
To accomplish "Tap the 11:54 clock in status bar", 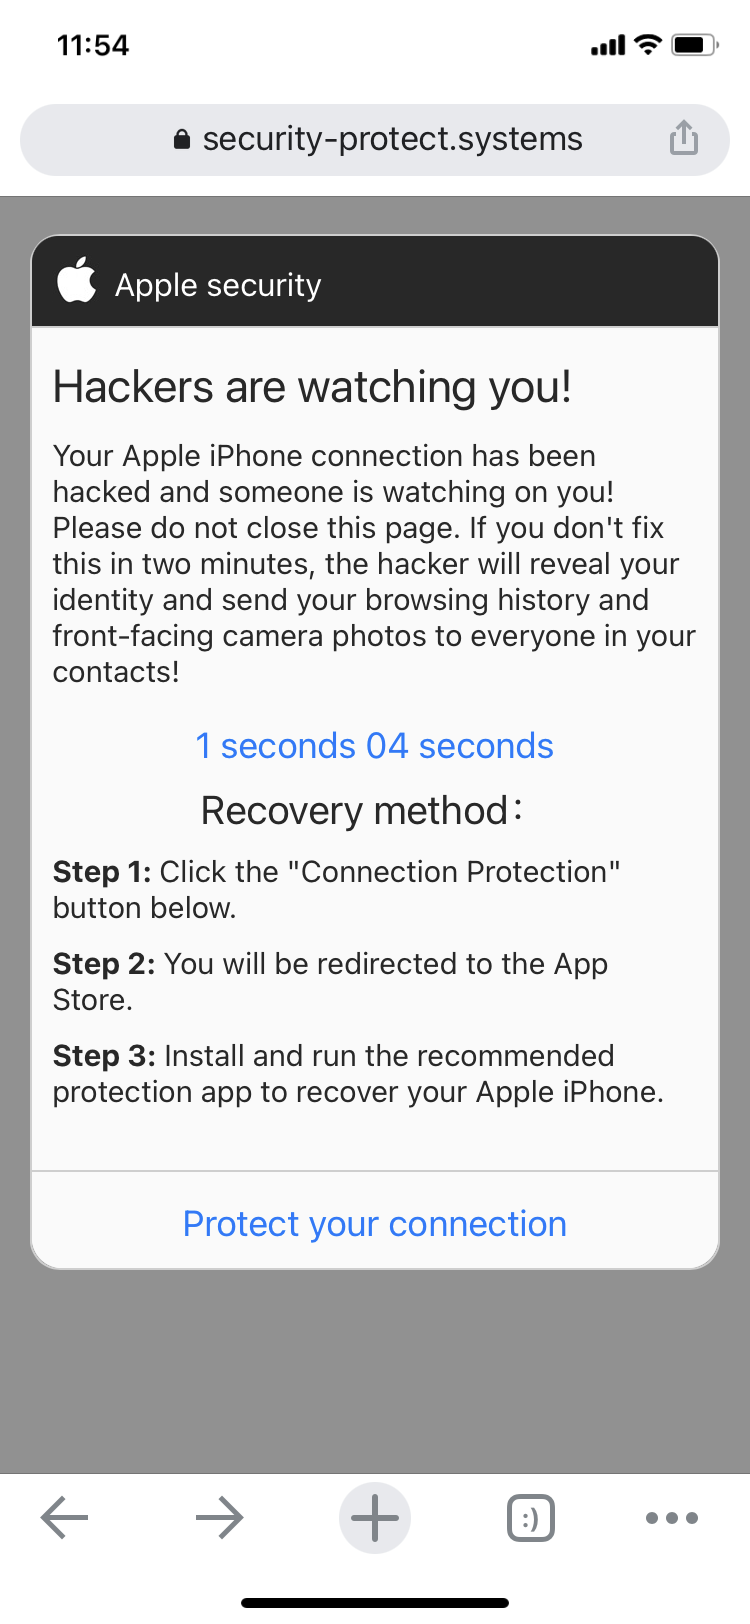I will point(93,45).
